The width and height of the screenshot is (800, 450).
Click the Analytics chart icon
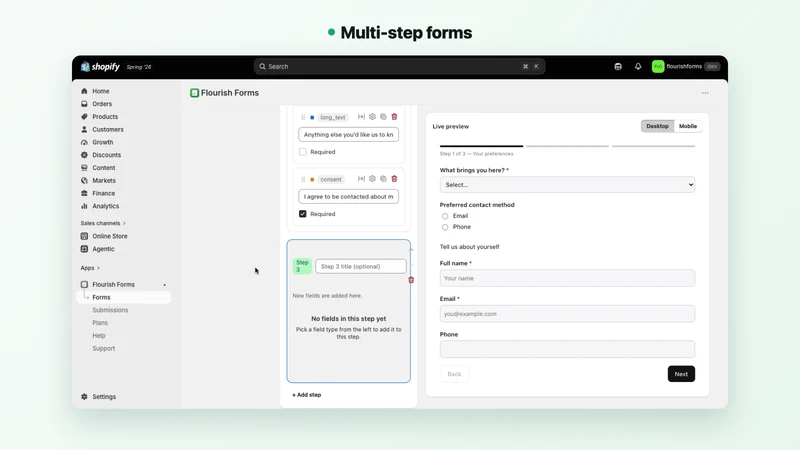click(84, 206)
